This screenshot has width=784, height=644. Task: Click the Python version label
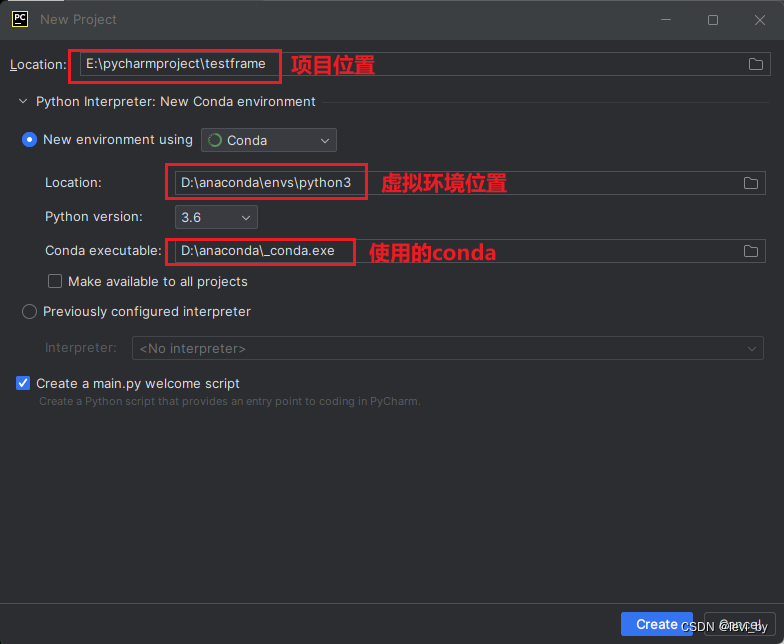click(94, 217)
